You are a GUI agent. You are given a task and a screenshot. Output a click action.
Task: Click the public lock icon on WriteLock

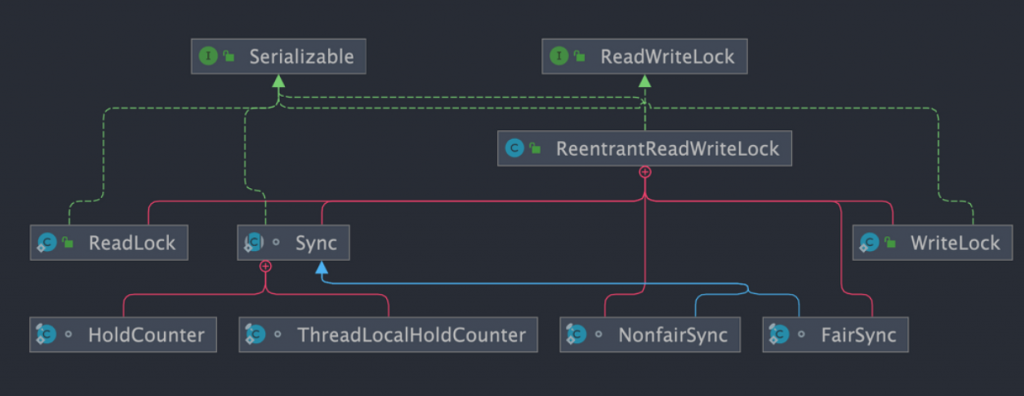890,243
